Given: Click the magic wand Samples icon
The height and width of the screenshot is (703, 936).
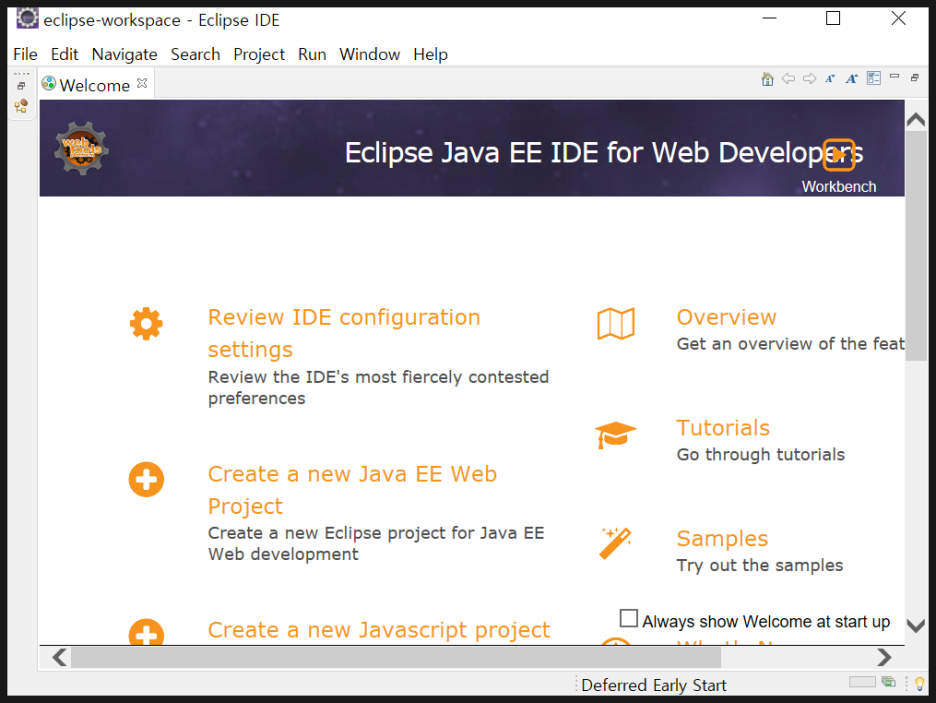Looking at the screenshot, I should pos(615,543).
